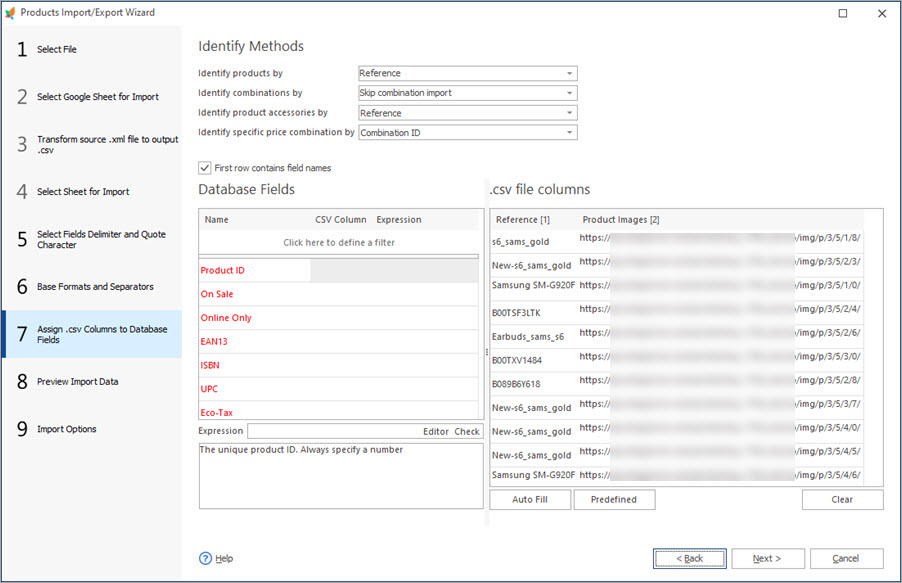The width and height of the screenshot is (902, 583).
Task: Click the Help question mark icon
Action: [205, 558]
